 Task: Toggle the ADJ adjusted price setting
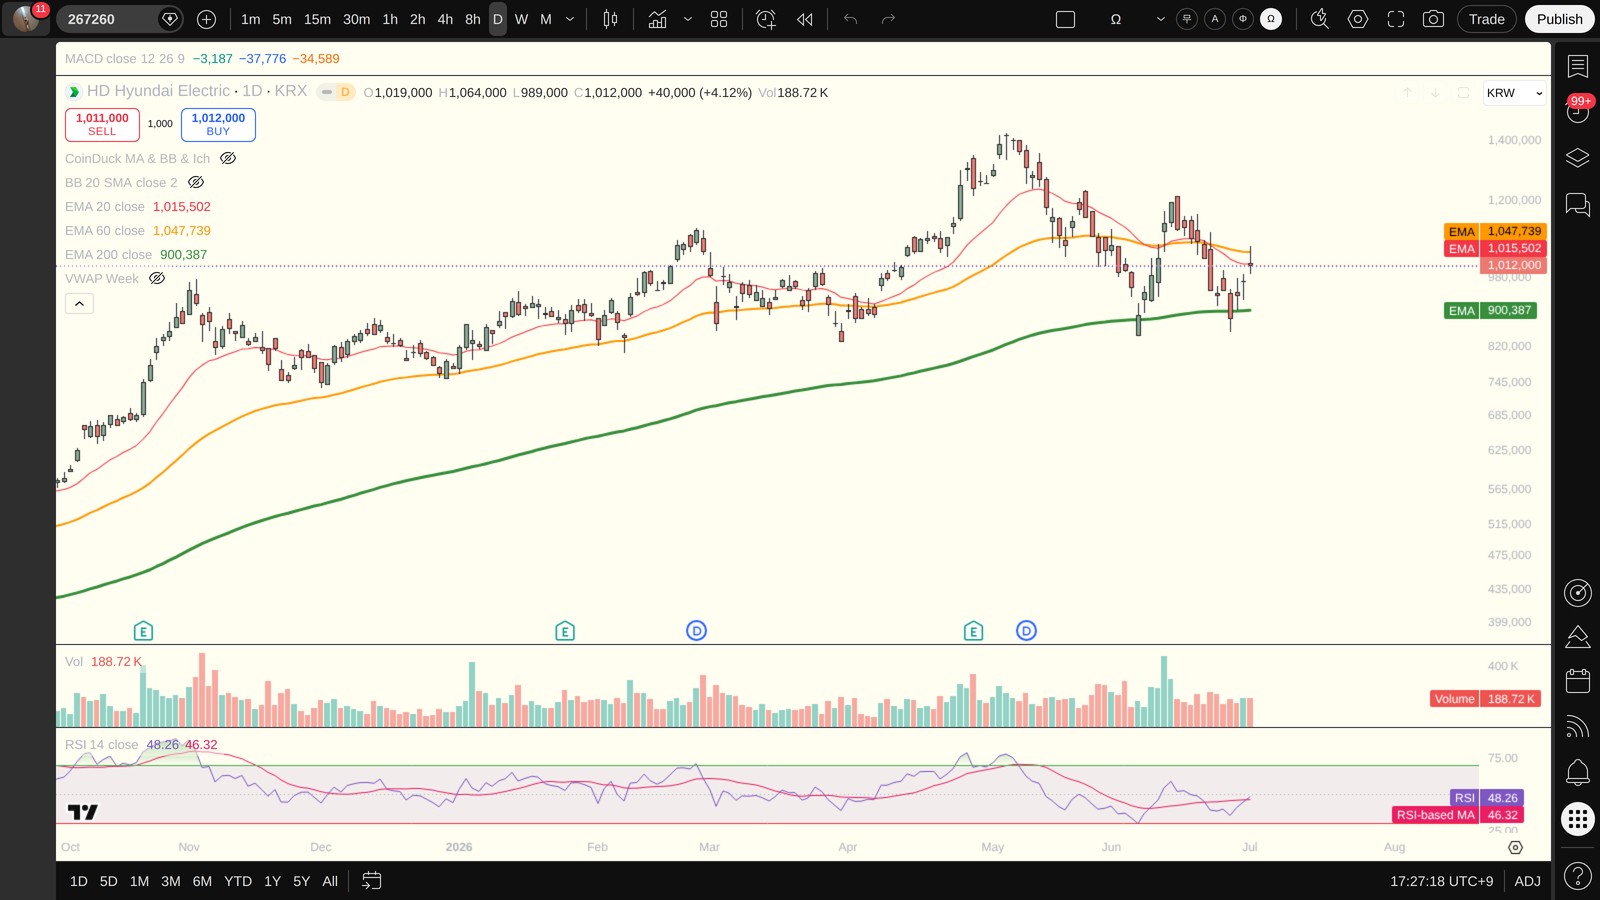(1528, 881)
